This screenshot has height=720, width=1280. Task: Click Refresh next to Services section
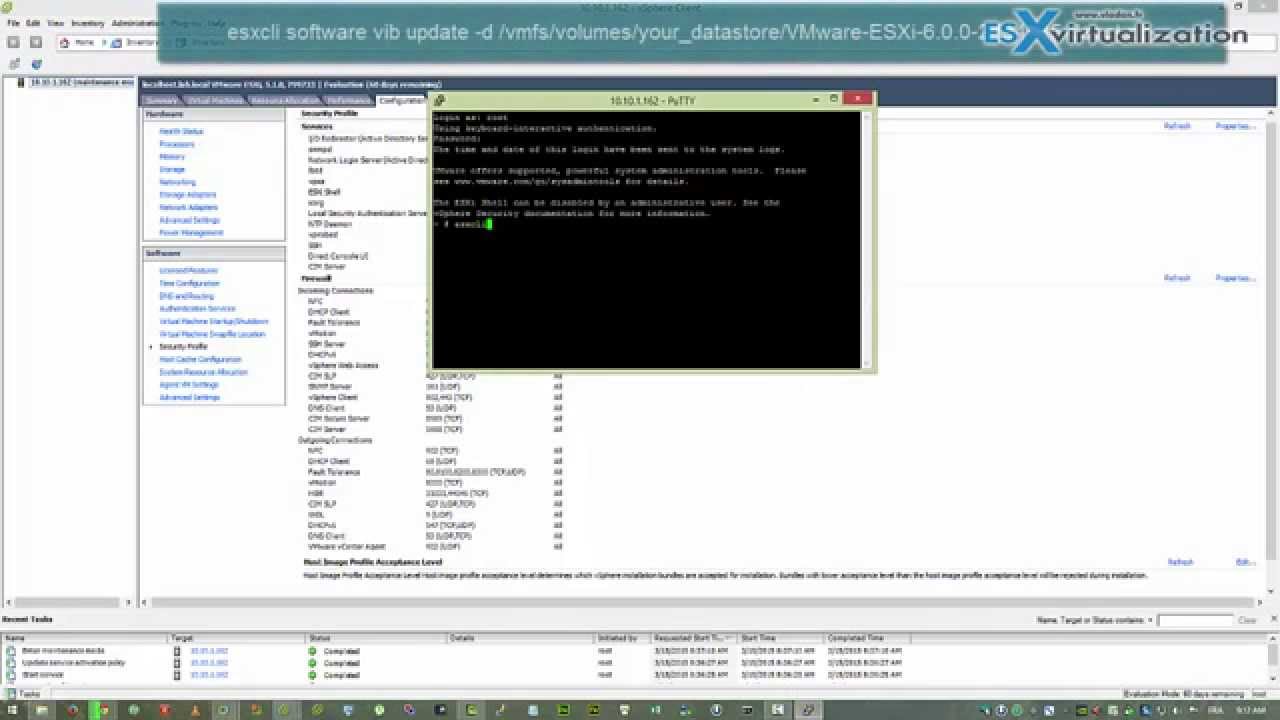coord(1177,126)
